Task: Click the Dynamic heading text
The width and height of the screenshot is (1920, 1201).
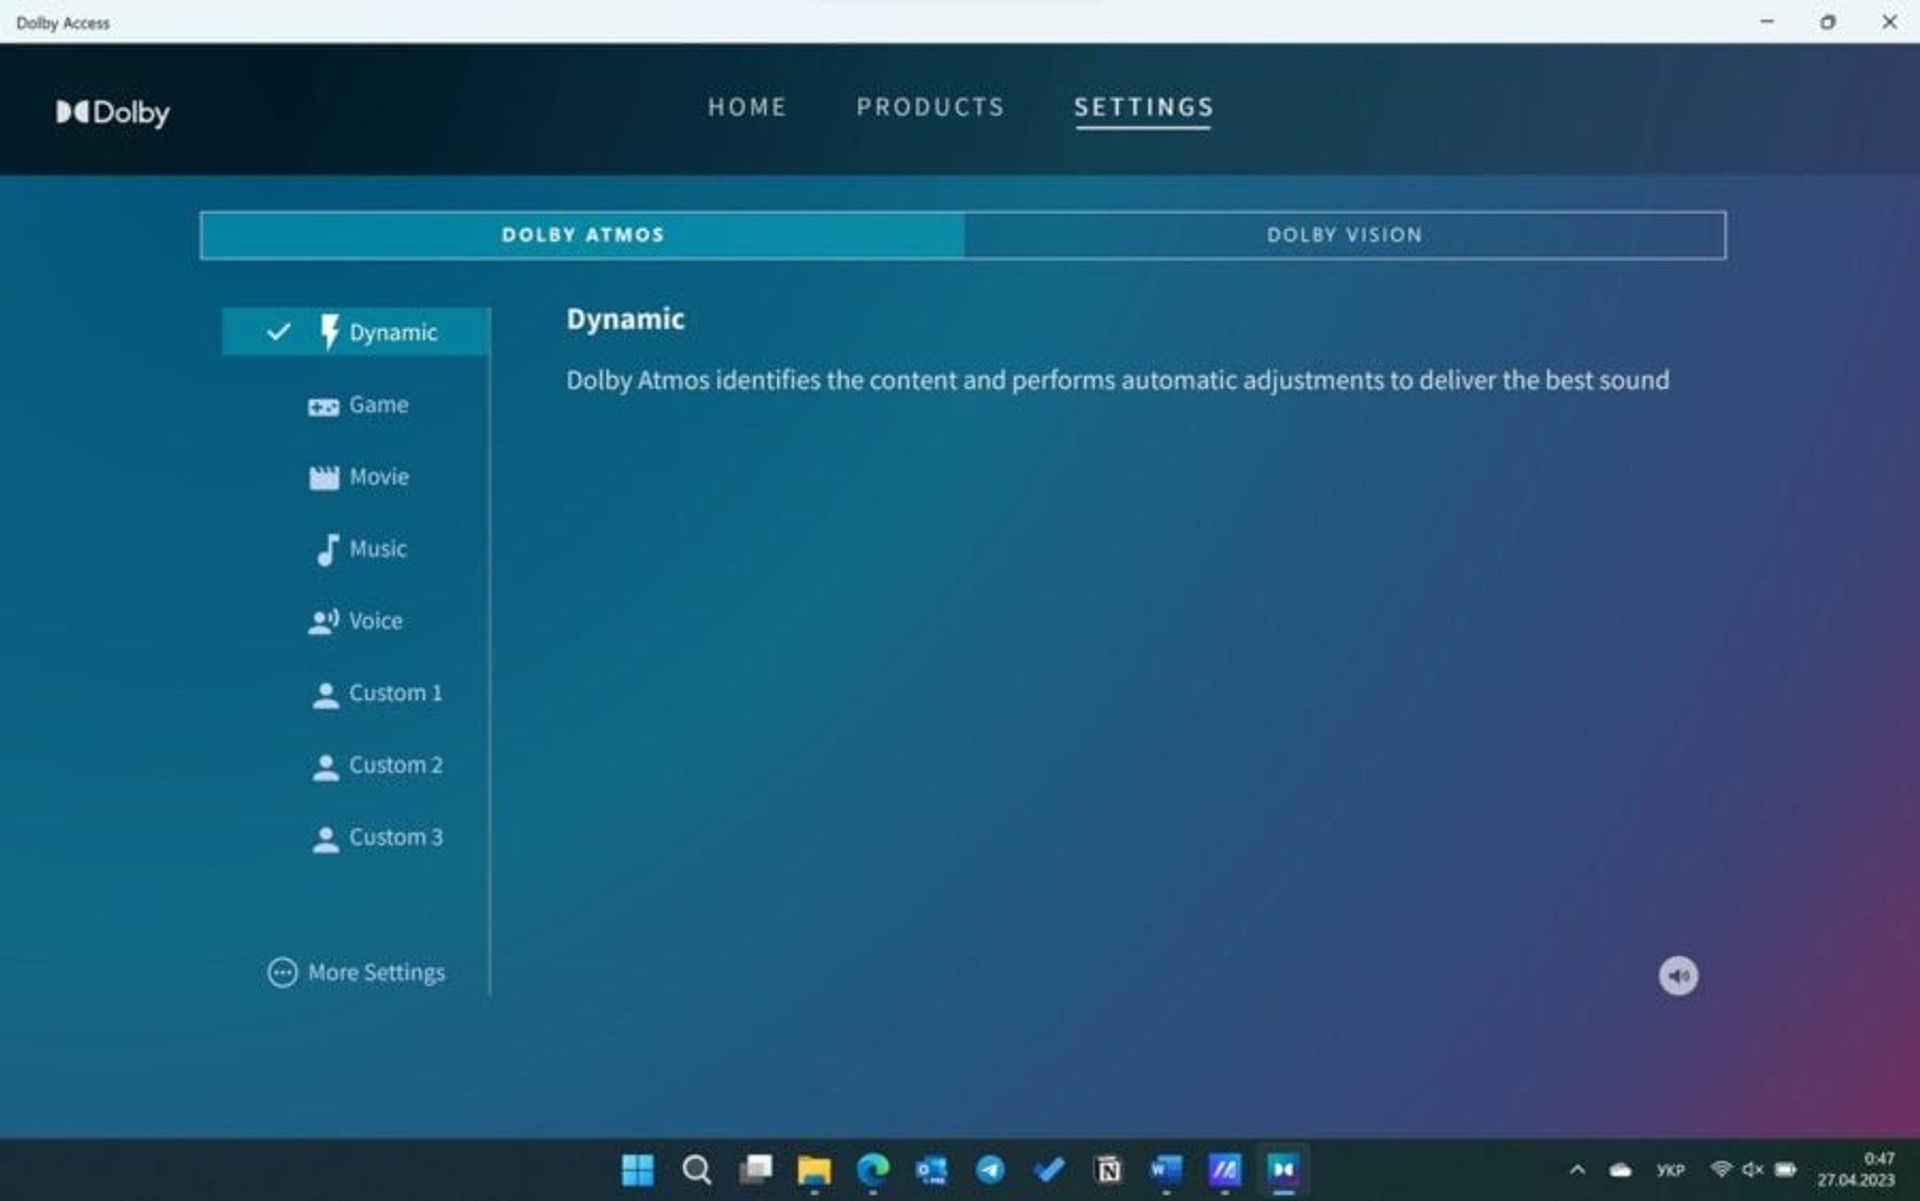Action: pos(625,319)
